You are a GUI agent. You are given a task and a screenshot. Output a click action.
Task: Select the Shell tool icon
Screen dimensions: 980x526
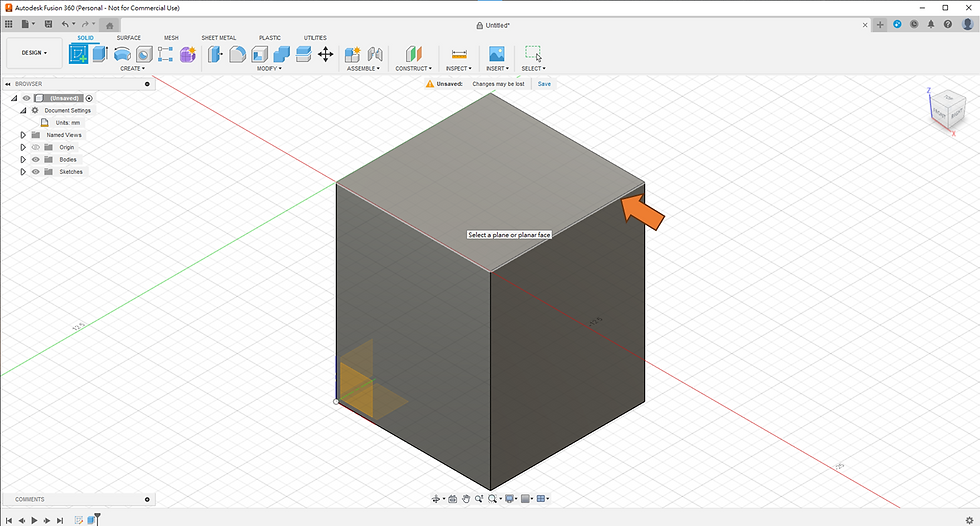pyautogui.click(x=259, y=54)
